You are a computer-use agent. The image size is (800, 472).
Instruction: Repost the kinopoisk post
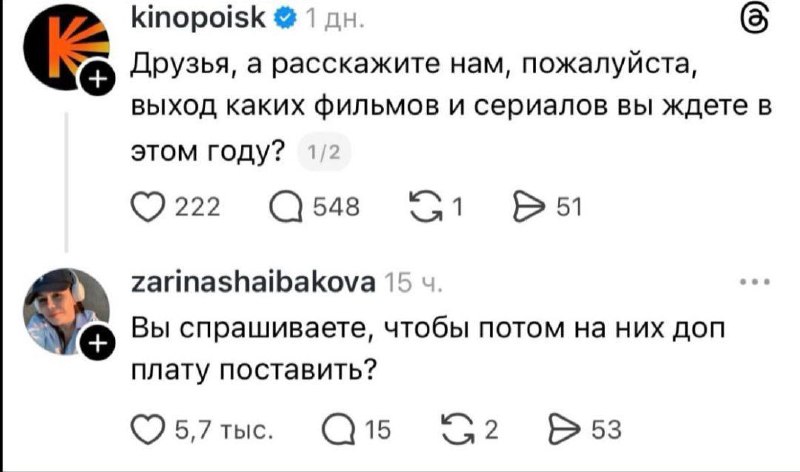pyautogui.click(x=421, y=207)
